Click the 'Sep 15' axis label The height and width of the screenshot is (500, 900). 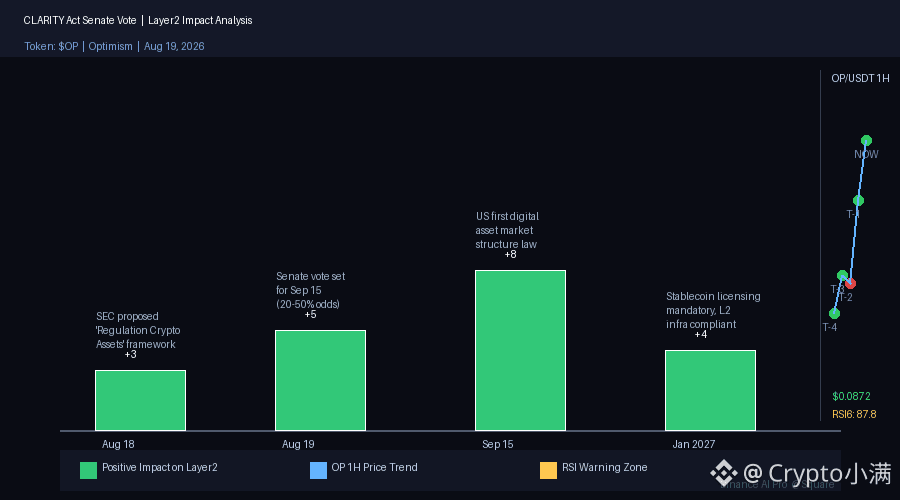(498, 444)
